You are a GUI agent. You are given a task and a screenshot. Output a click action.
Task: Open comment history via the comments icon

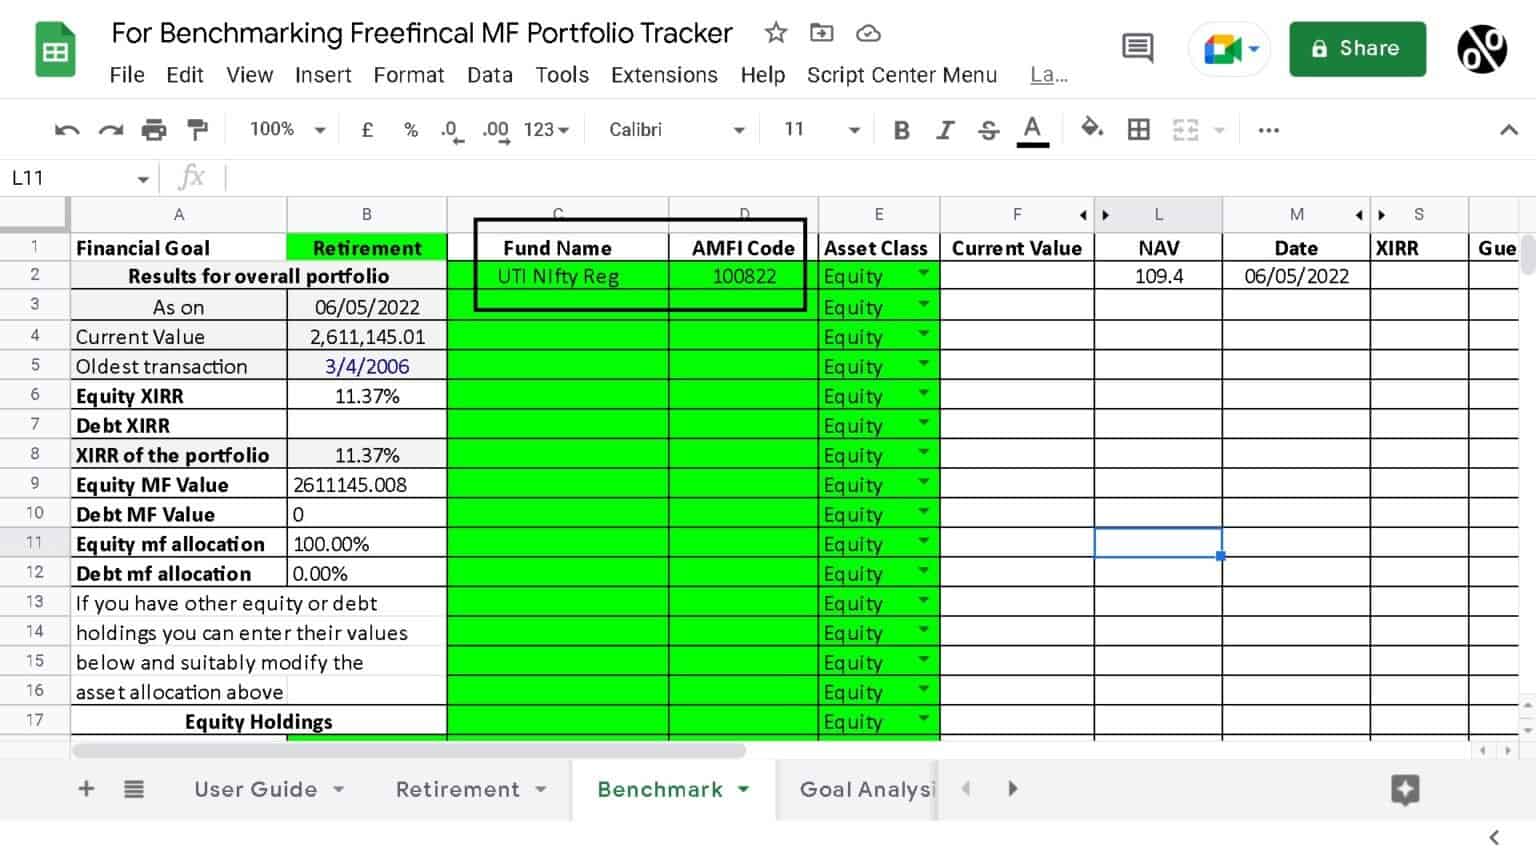[1137, 49]
